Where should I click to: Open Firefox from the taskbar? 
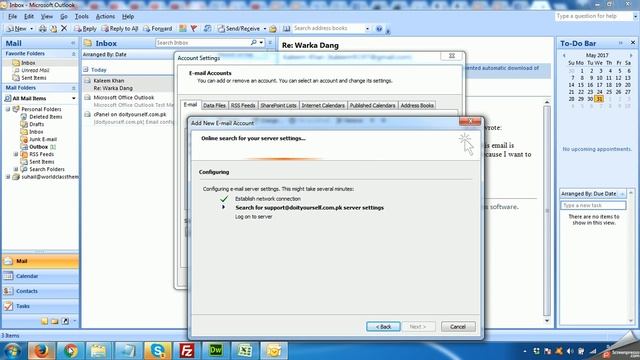(41, 351)
